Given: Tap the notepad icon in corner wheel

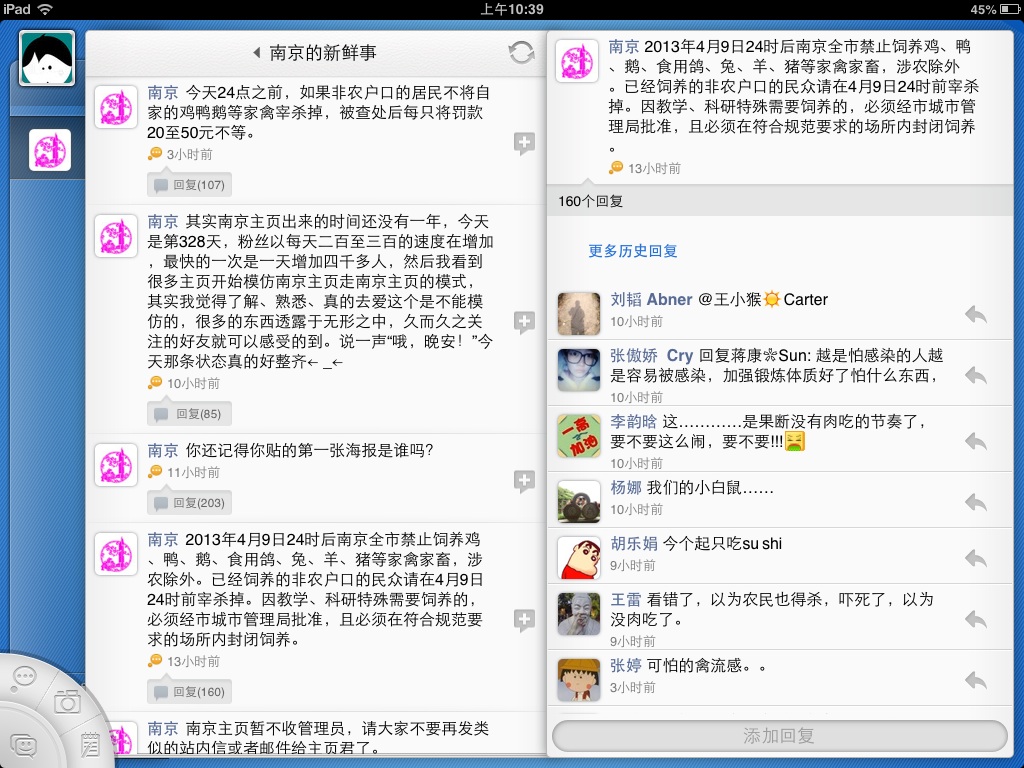Looking at the screenshot, I should click(x=91, y=745).
